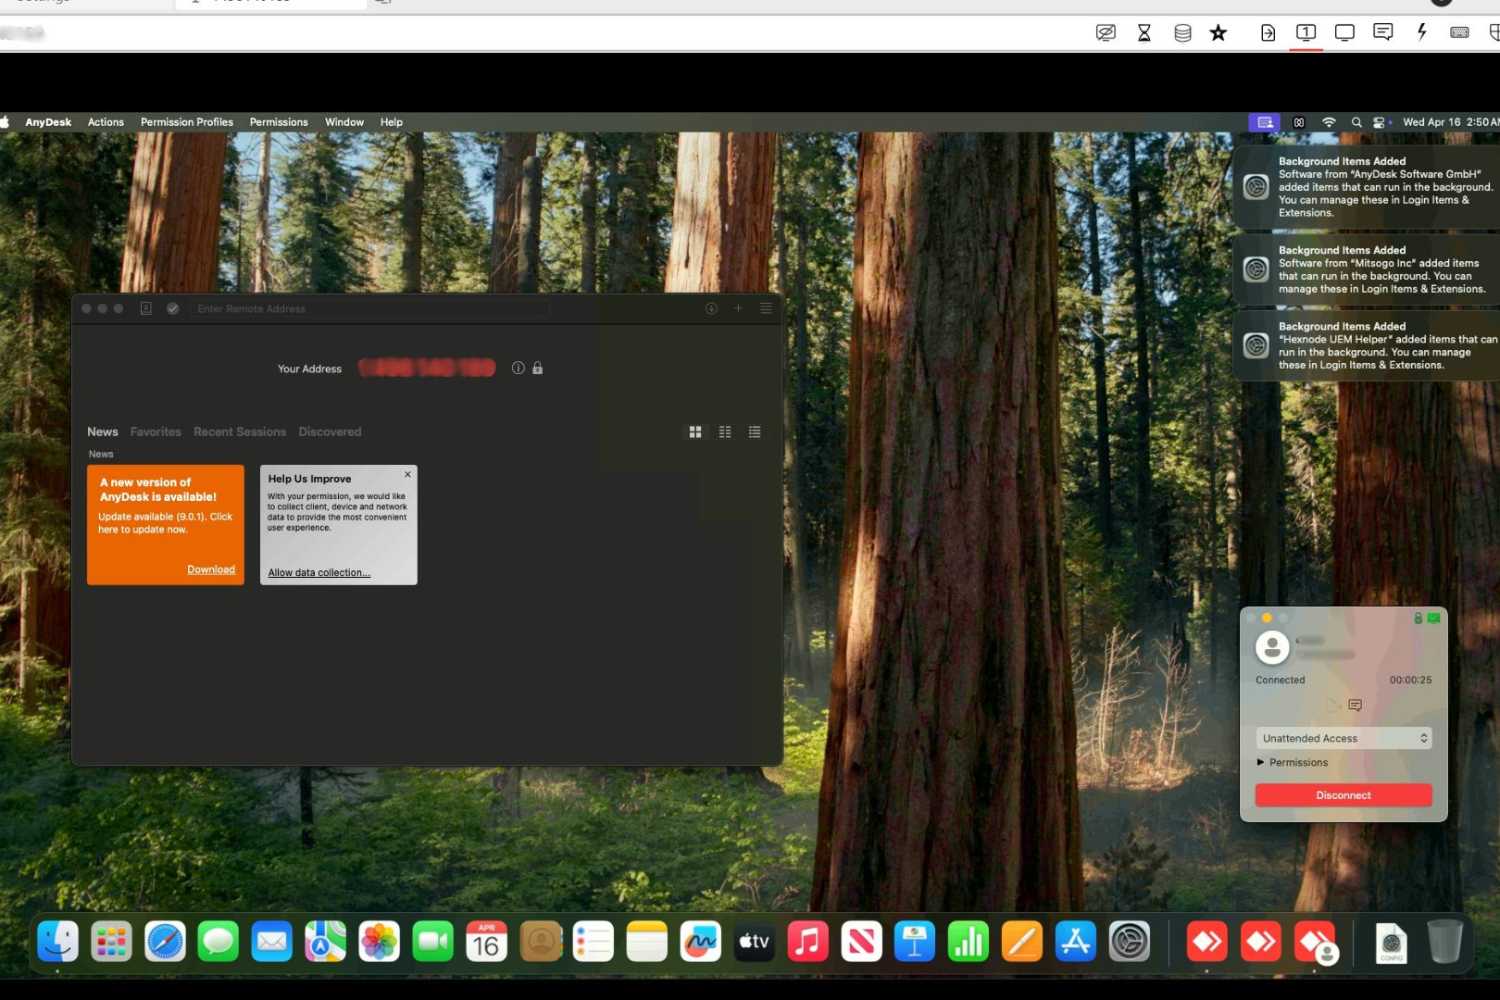Viewport: 1500px width, 1000px height.
Task: Click the Enter Remote Address field
Action: [x=370, y=309]
